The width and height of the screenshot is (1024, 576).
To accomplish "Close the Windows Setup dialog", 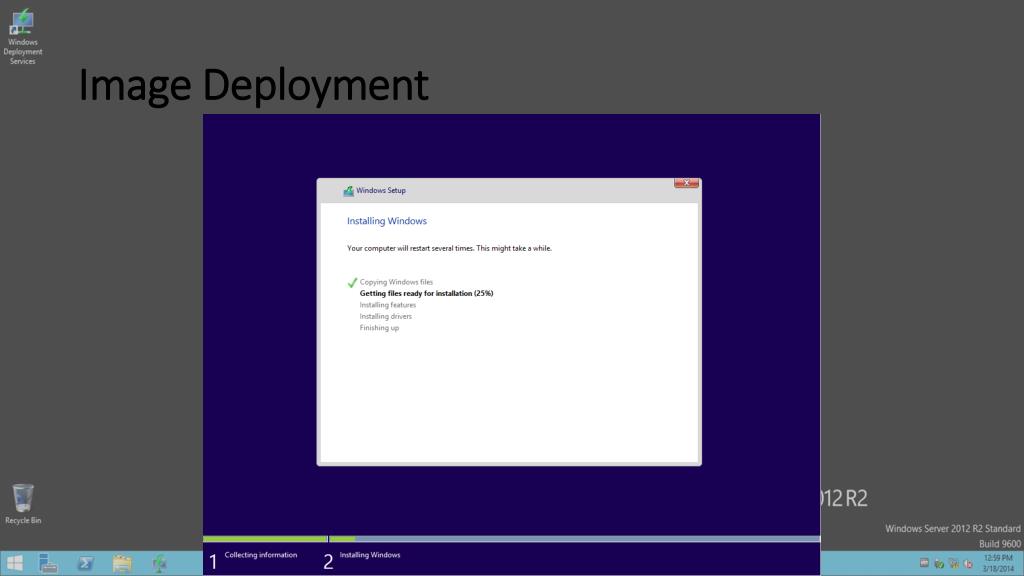I will pos(686,183).
